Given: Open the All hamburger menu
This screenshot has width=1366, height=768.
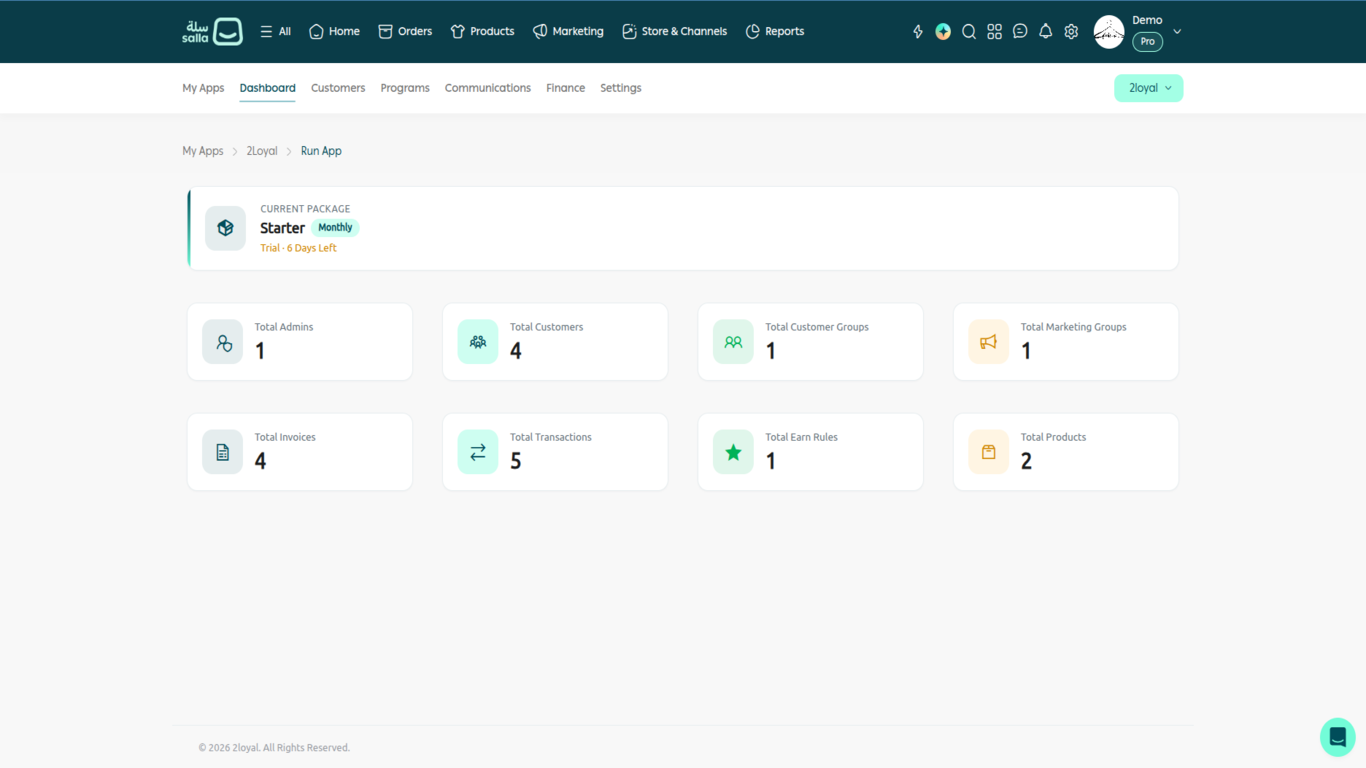Looking at the screenshot, I should pyautogui.click(x=275, y=32).
